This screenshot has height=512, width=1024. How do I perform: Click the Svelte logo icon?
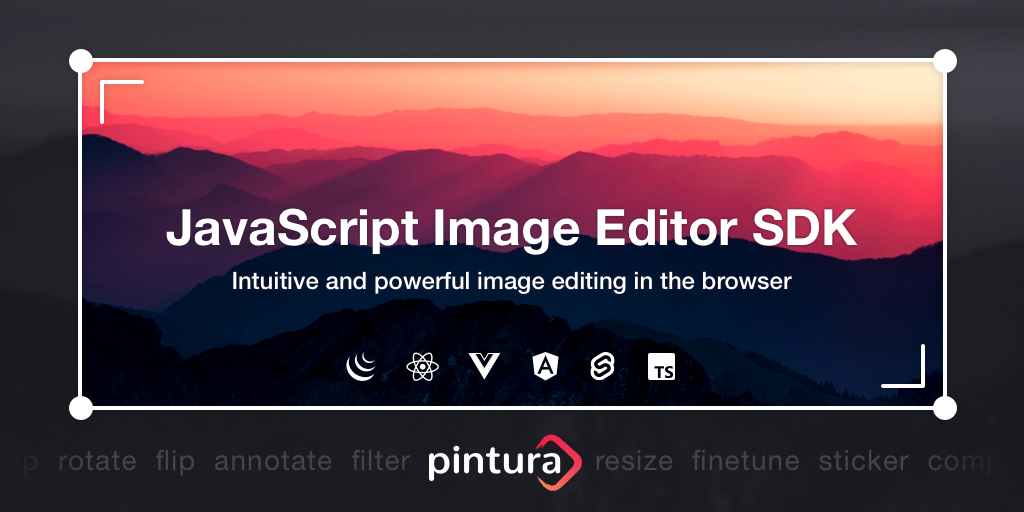601,367
